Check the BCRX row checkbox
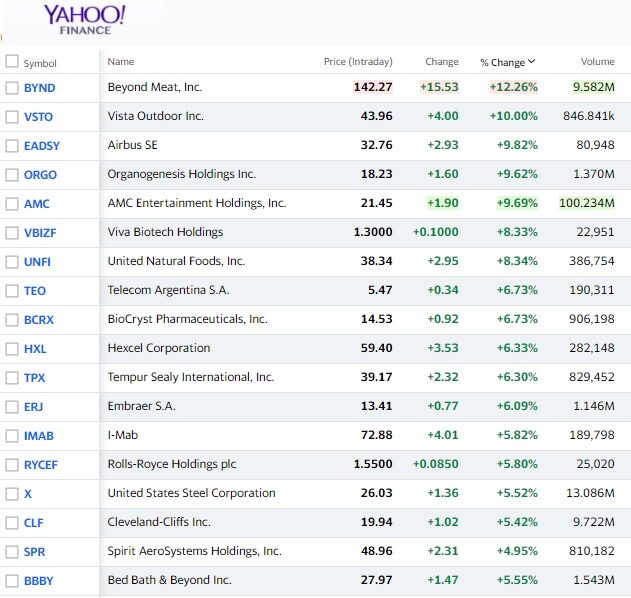The width and height of the screenshot is (631, 598). [12, 320]
